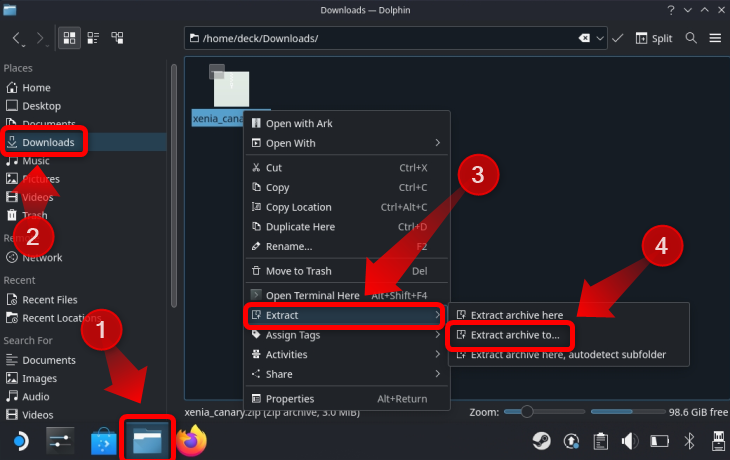Open location history dropdown arrow
Image resolution: width=730 pixels, height=460 pixels.
point(600,38)
